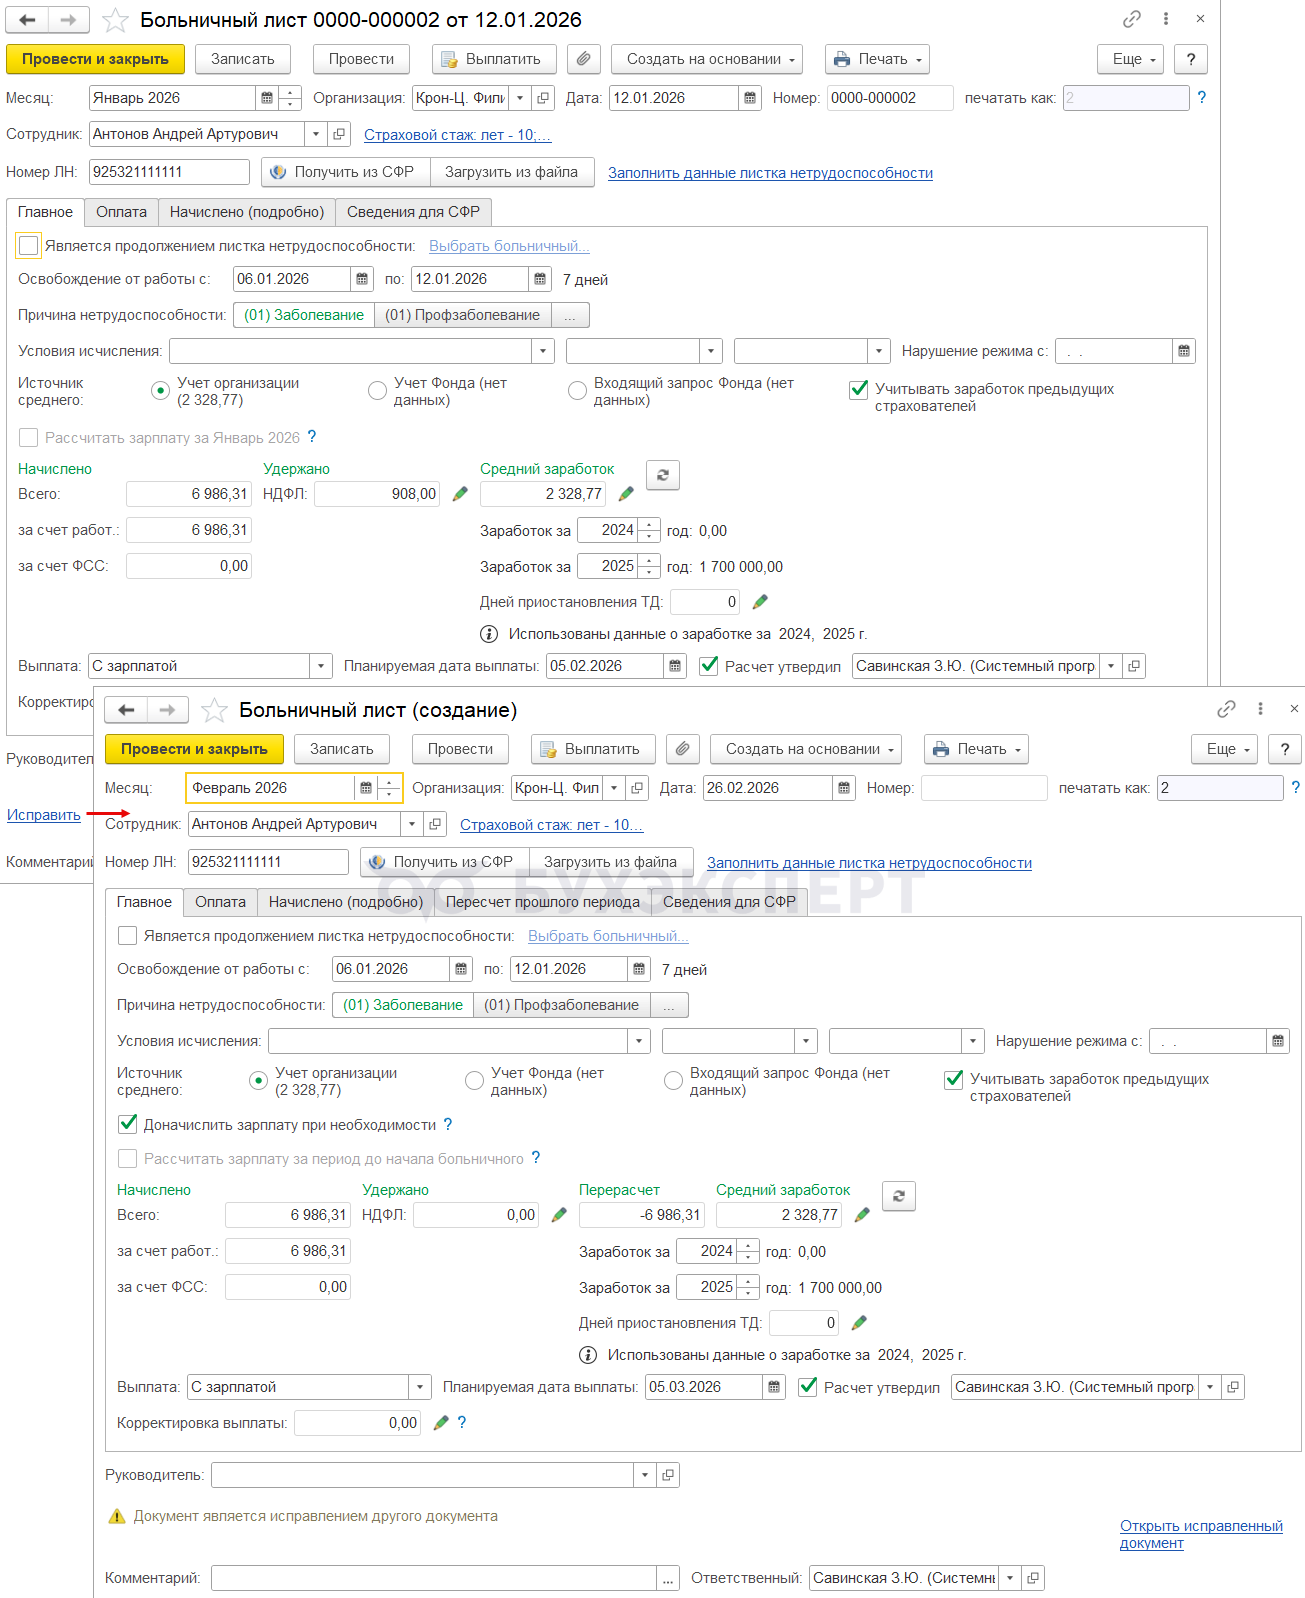
Task: Select Учет Фонда radio in top window
Action: click(x=377, y=391)
